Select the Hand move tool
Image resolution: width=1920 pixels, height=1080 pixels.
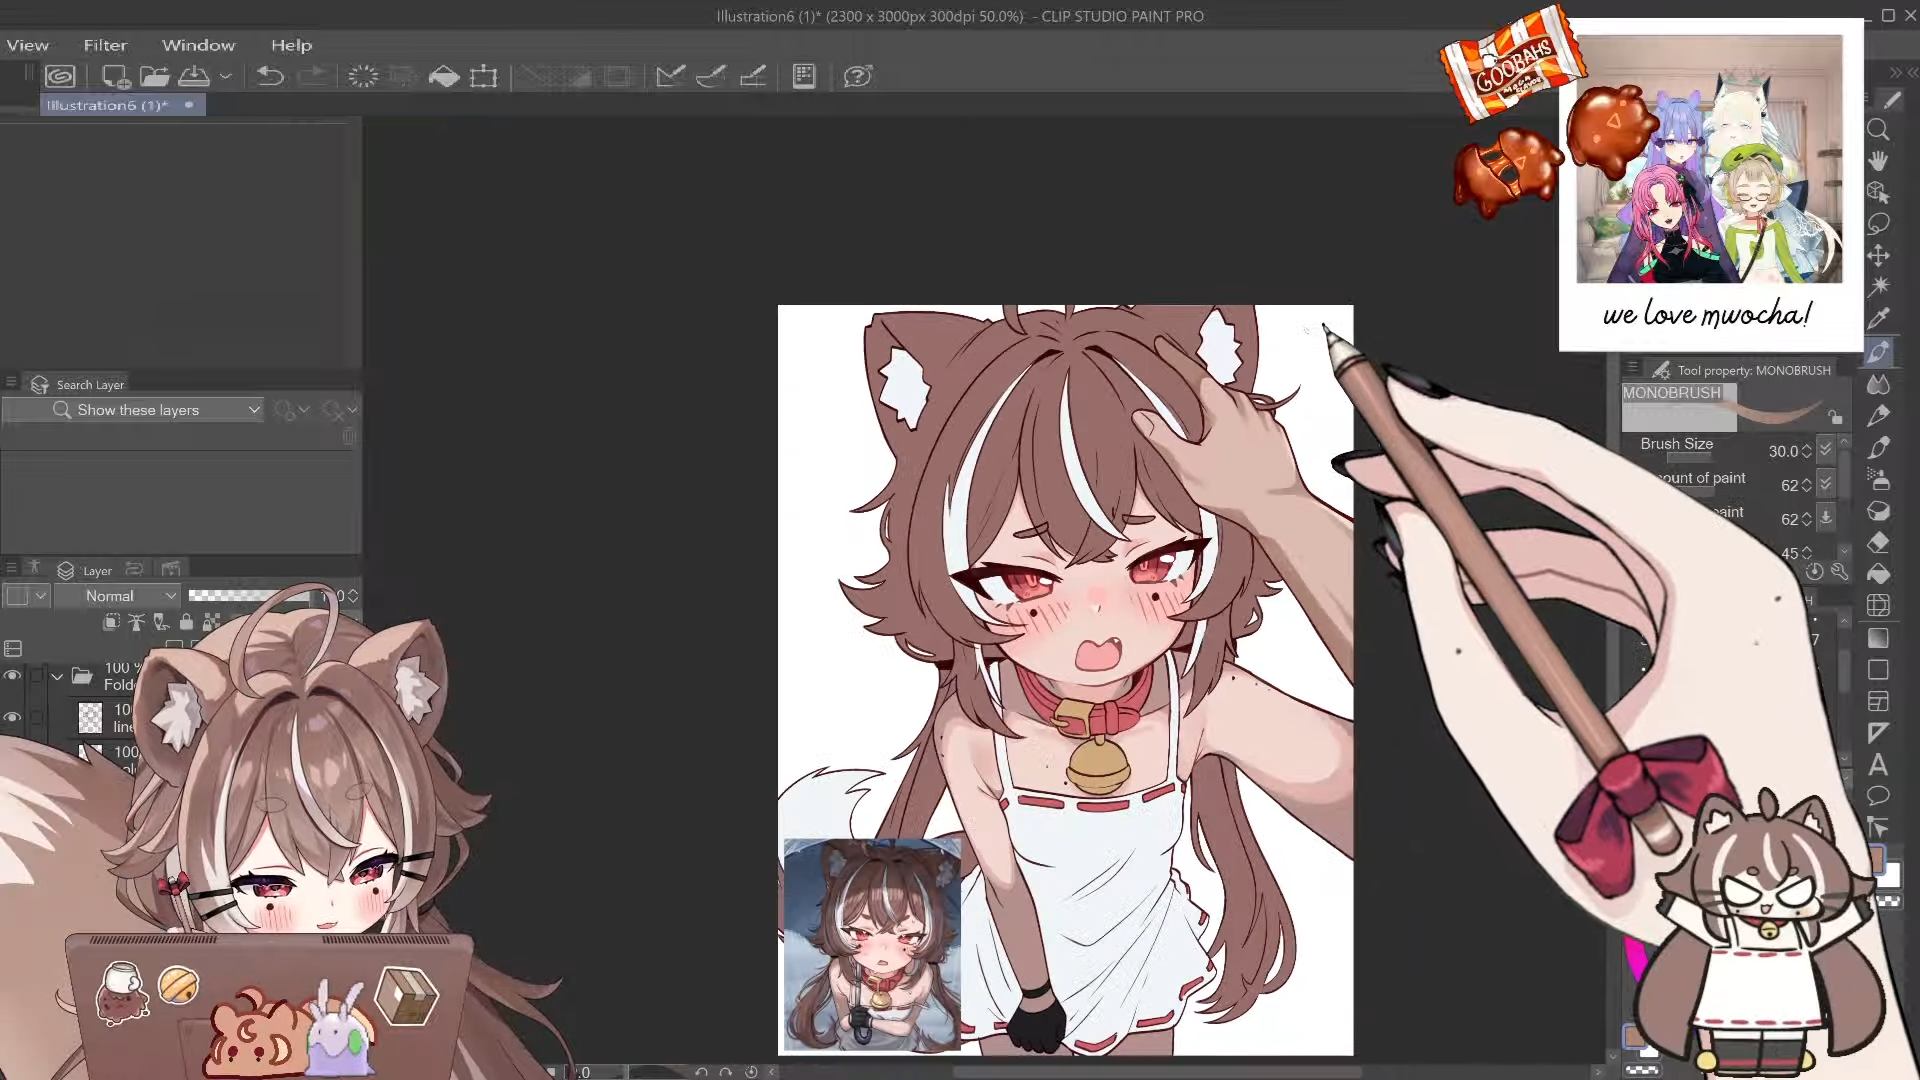tap(1878, 162)
